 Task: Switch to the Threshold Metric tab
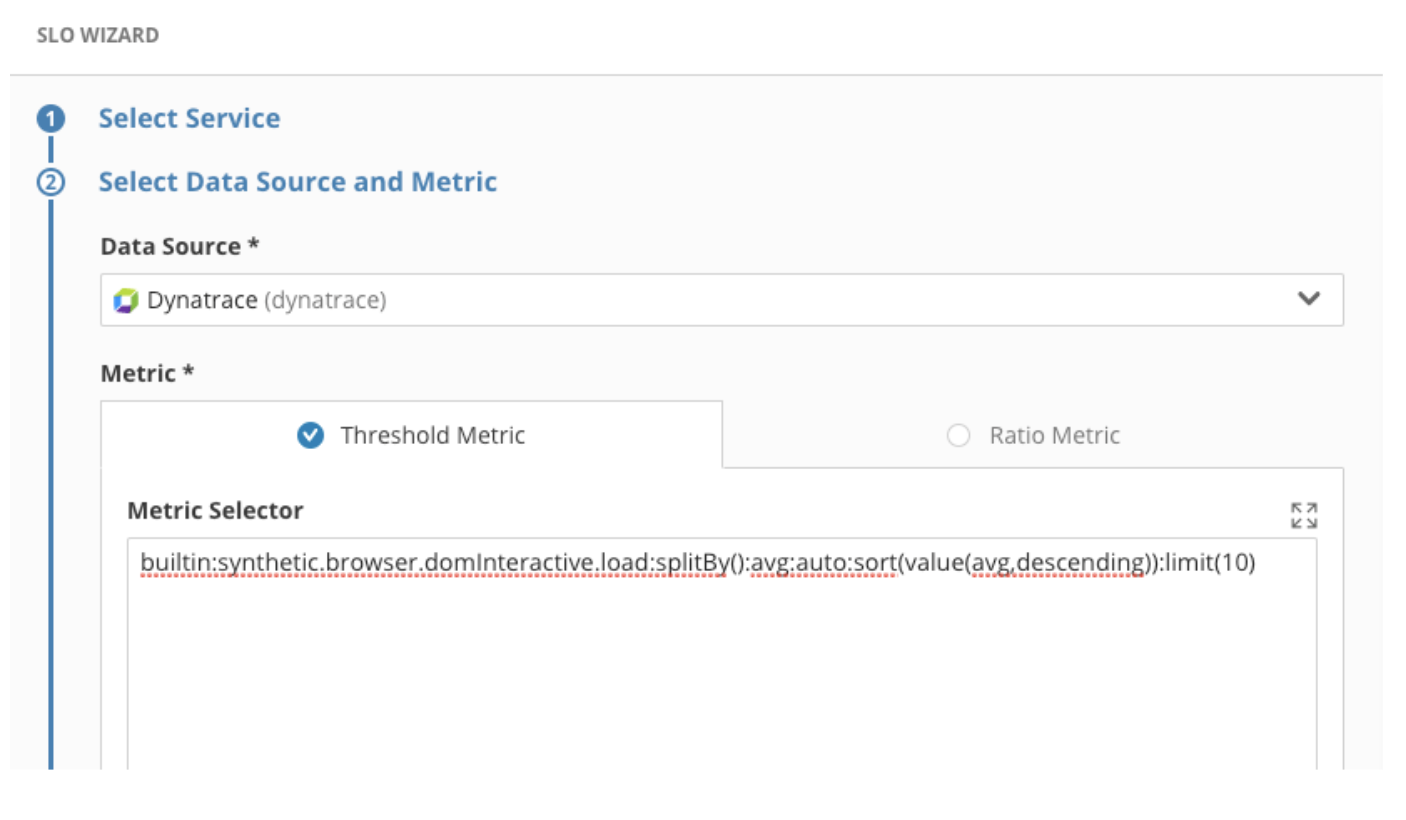coord(412,435)
